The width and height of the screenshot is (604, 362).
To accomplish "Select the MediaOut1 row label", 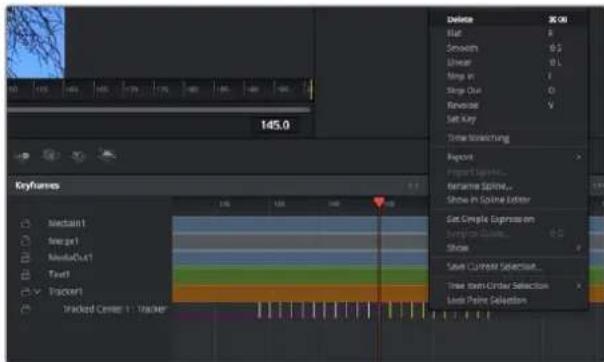I will (70, 257).
